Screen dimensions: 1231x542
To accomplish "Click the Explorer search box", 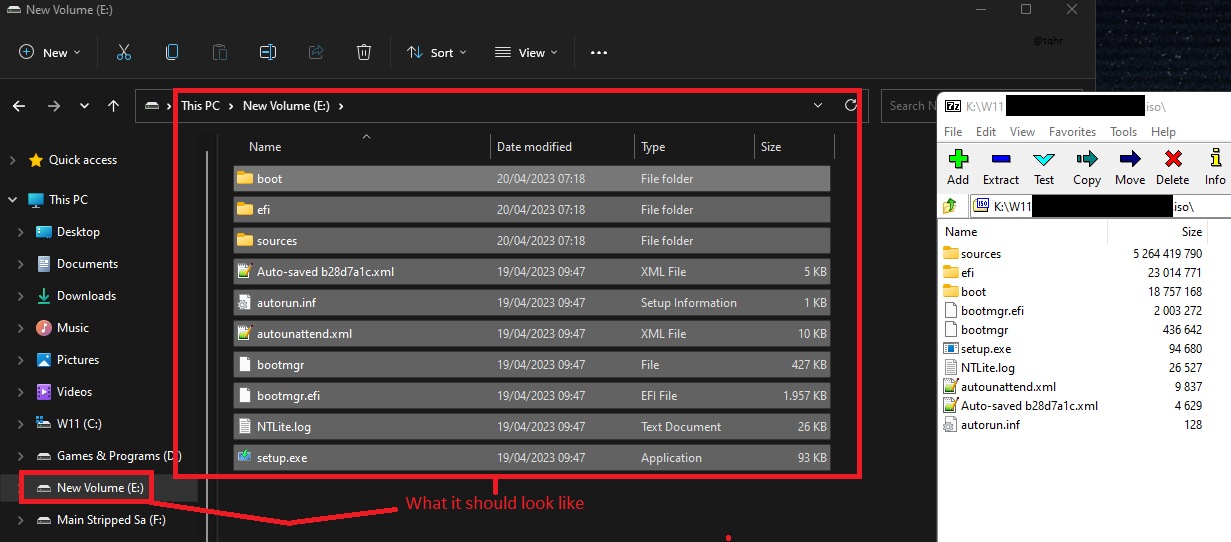I will coord(908,106).
